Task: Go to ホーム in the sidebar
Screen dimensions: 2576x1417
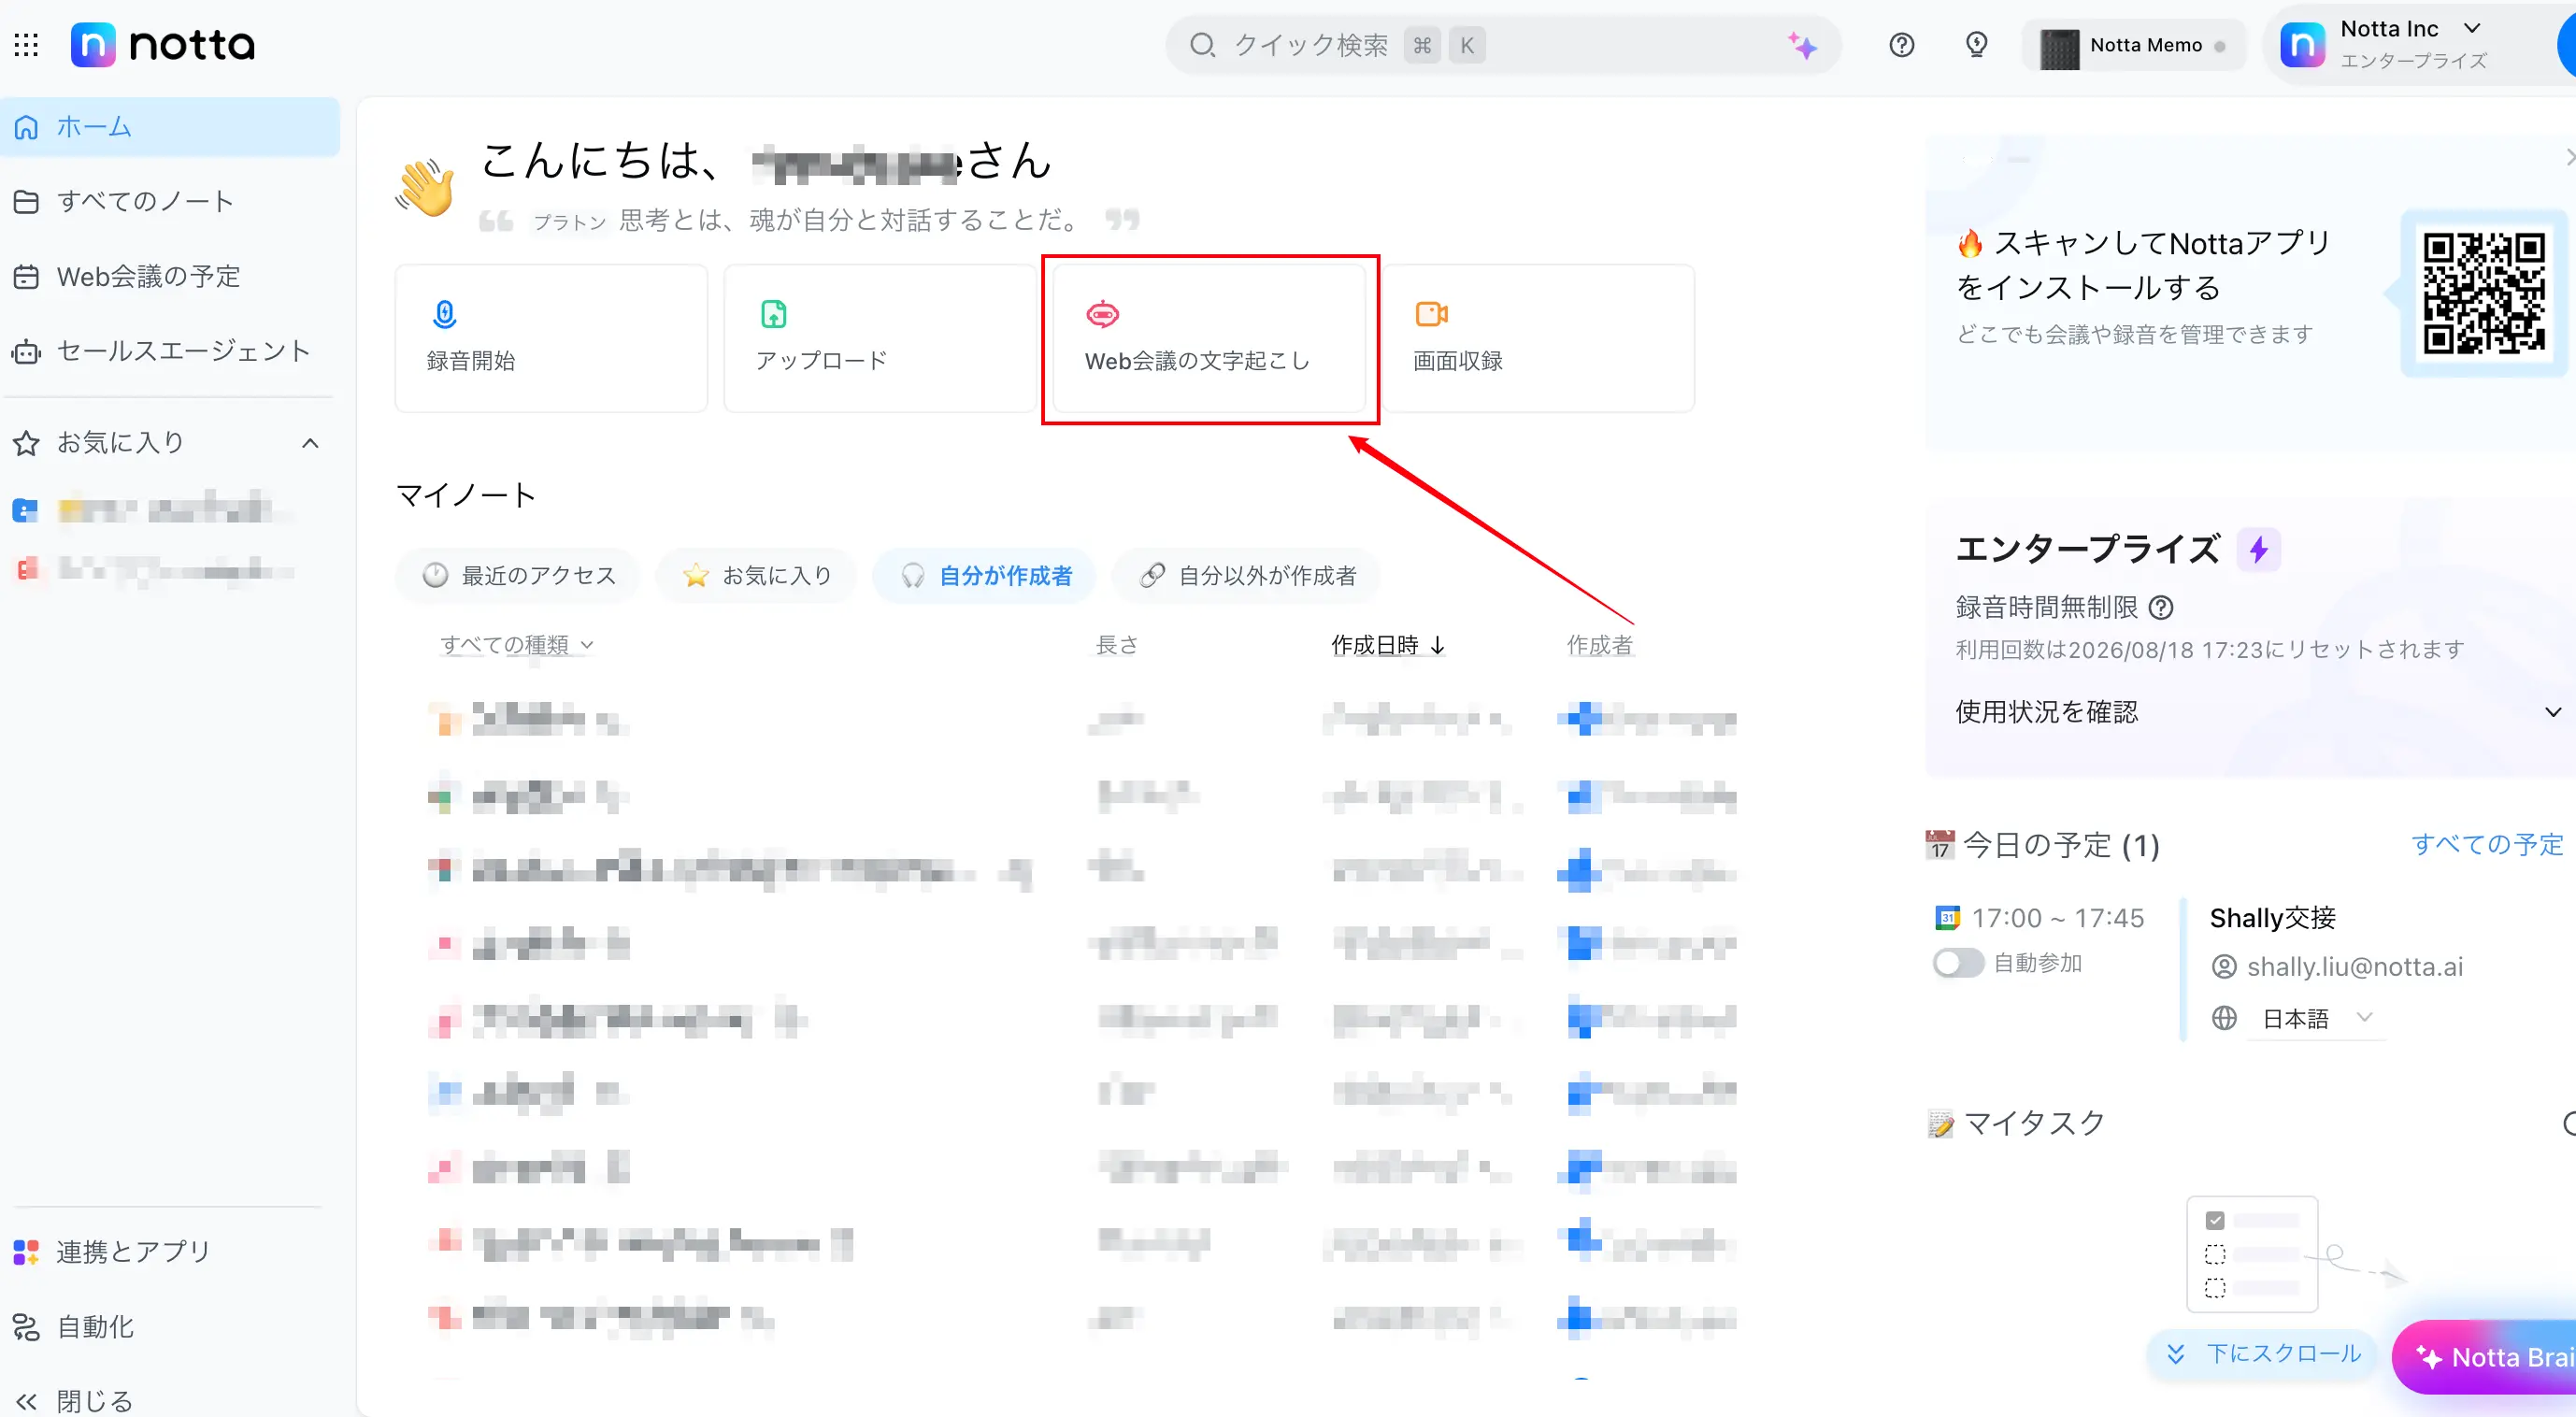Action: 170,127
